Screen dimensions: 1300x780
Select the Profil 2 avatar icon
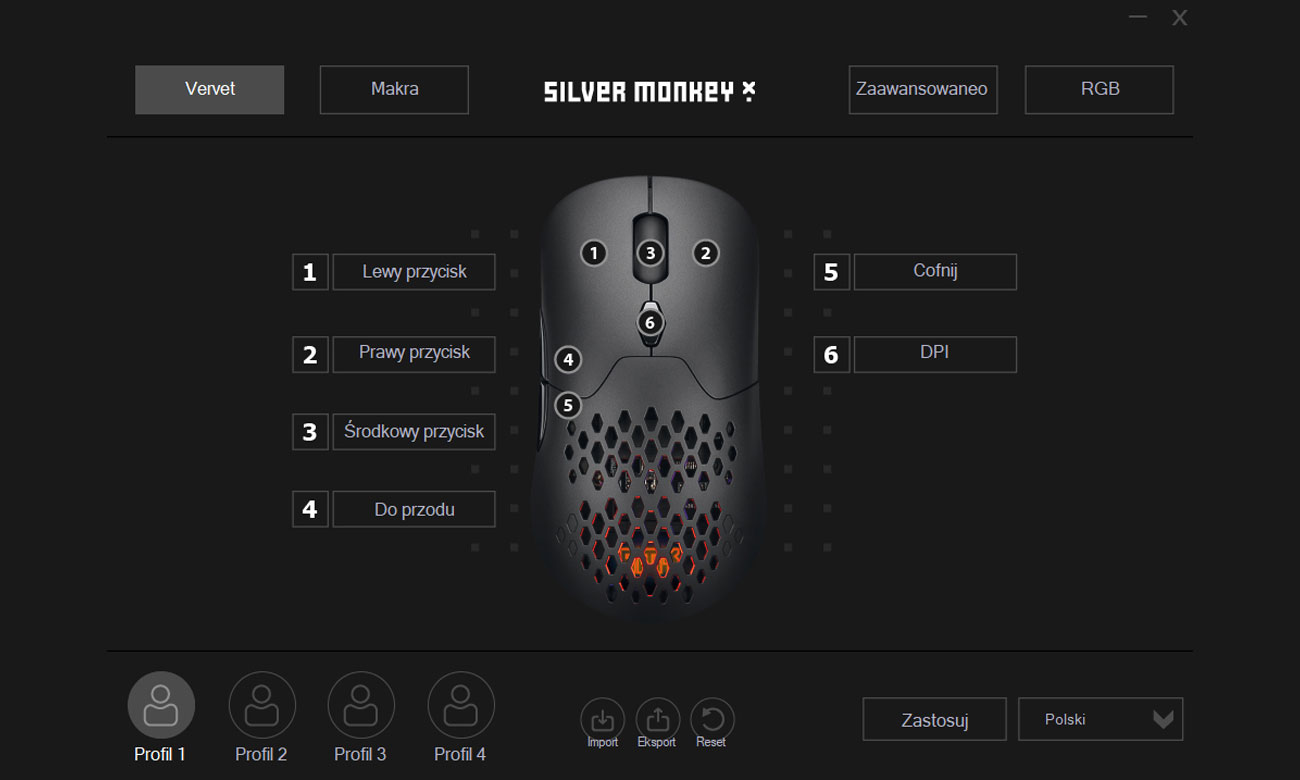pyautogui.click(x=262, y=705)
